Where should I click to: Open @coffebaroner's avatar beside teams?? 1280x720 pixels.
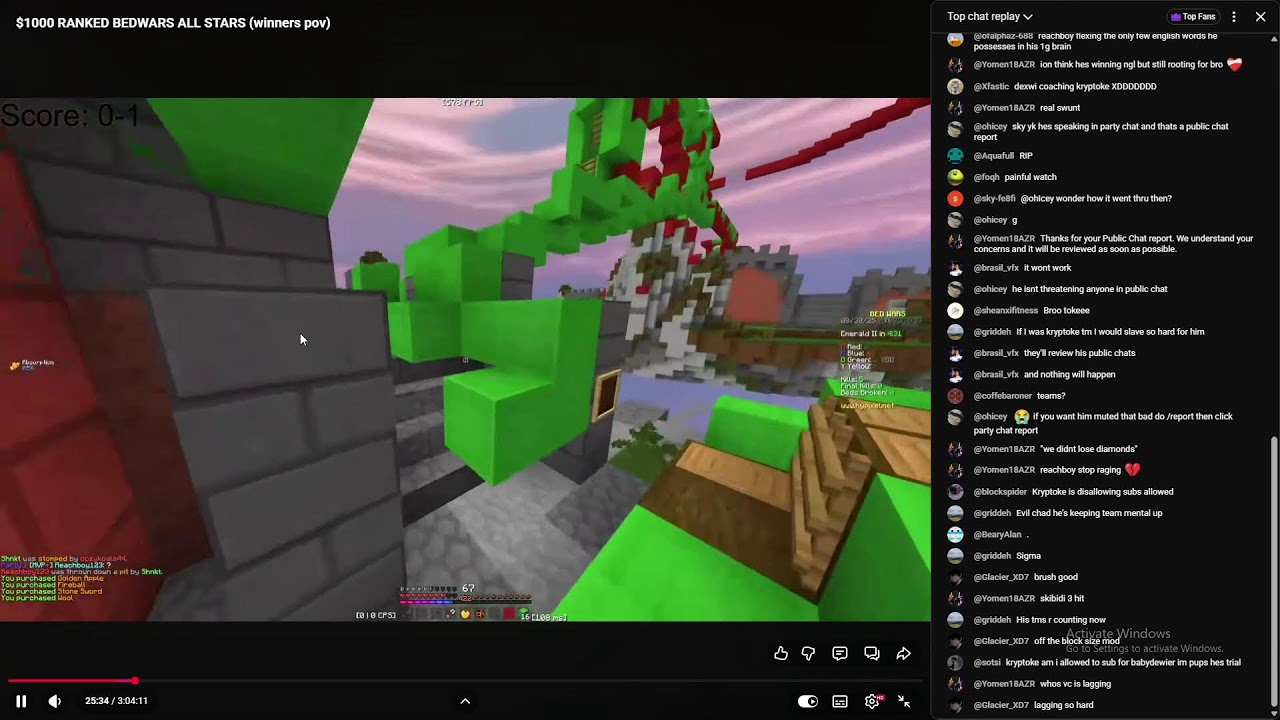(x=955, y=396)
